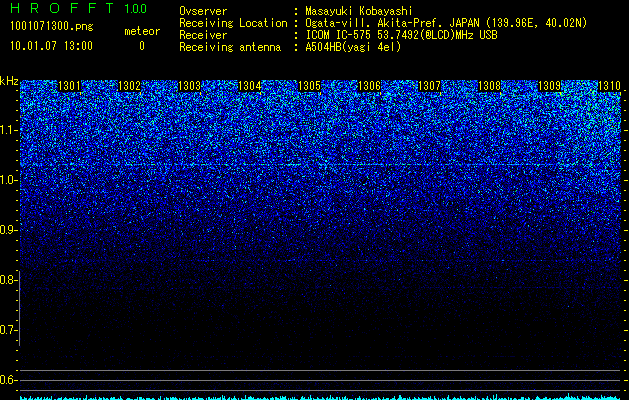Click the Receiving antenna label

(230, 47)
